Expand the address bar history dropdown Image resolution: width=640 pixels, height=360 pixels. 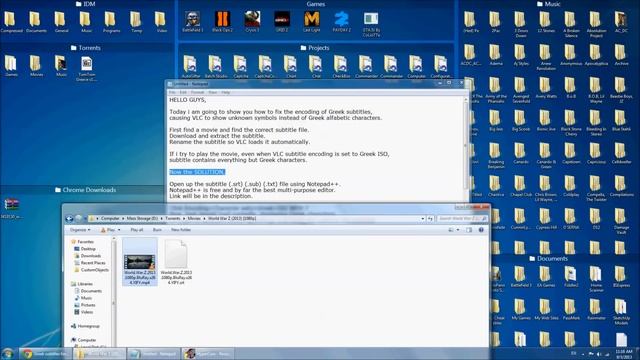[422, 218]
